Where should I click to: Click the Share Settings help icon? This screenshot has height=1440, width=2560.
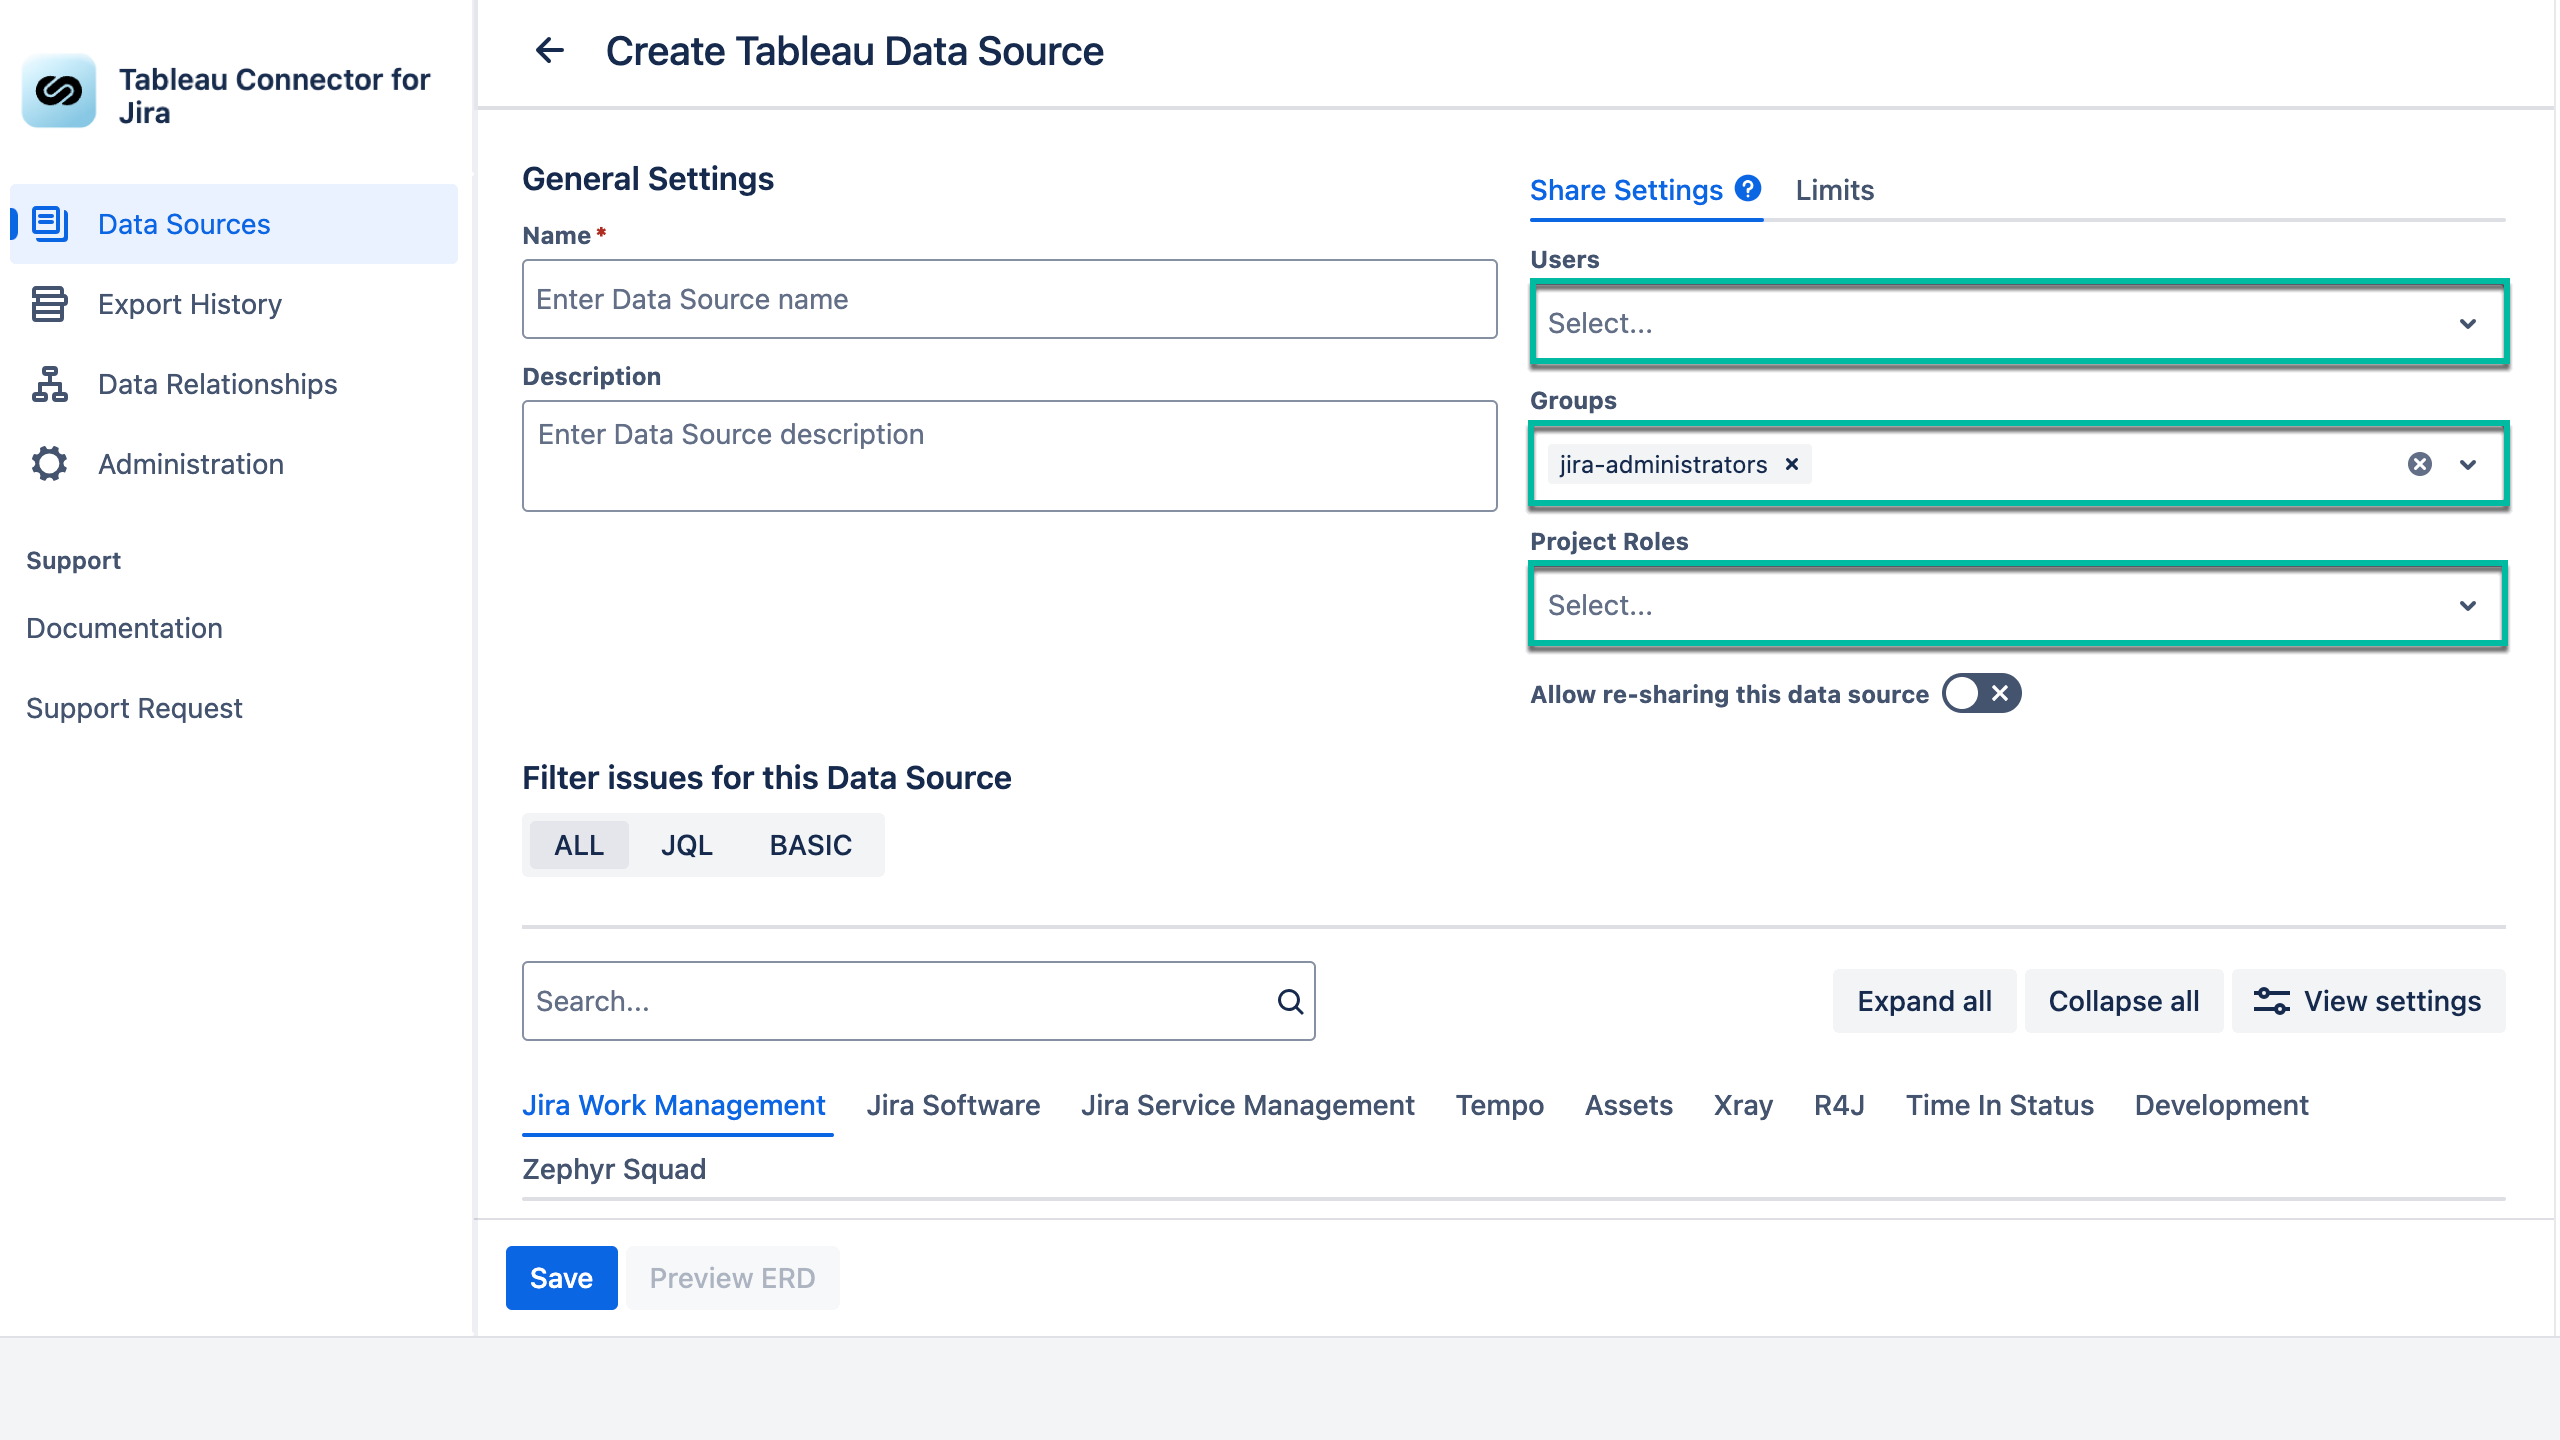pyautogui.click(x=1748, y=188)
